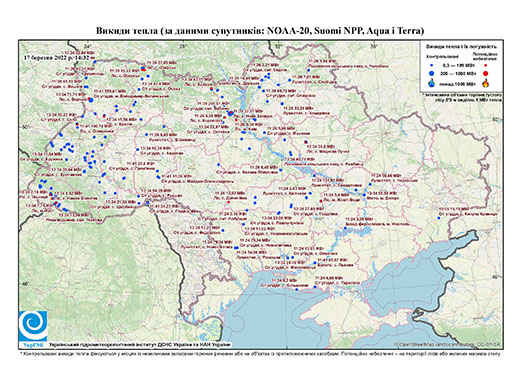Click the small blue dot legend symbol
The image size is (520, 368).
click(432, 65)
